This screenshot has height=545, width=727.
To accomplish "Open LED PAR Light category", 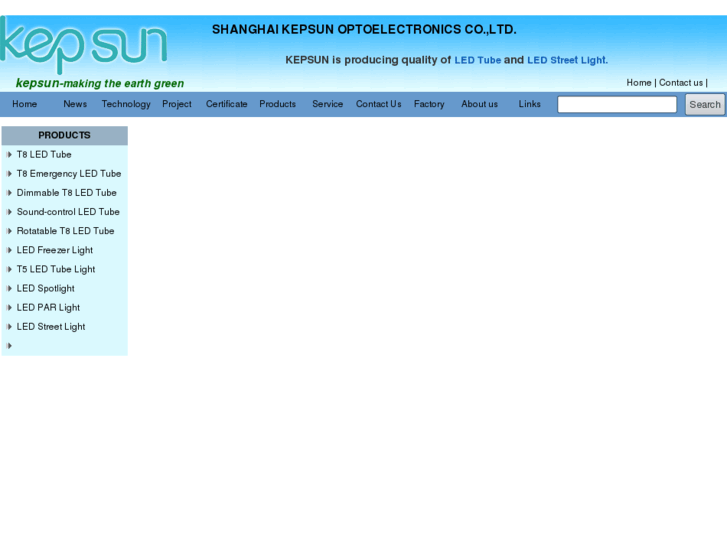I will pyautogui.click(x=48, y=308).
